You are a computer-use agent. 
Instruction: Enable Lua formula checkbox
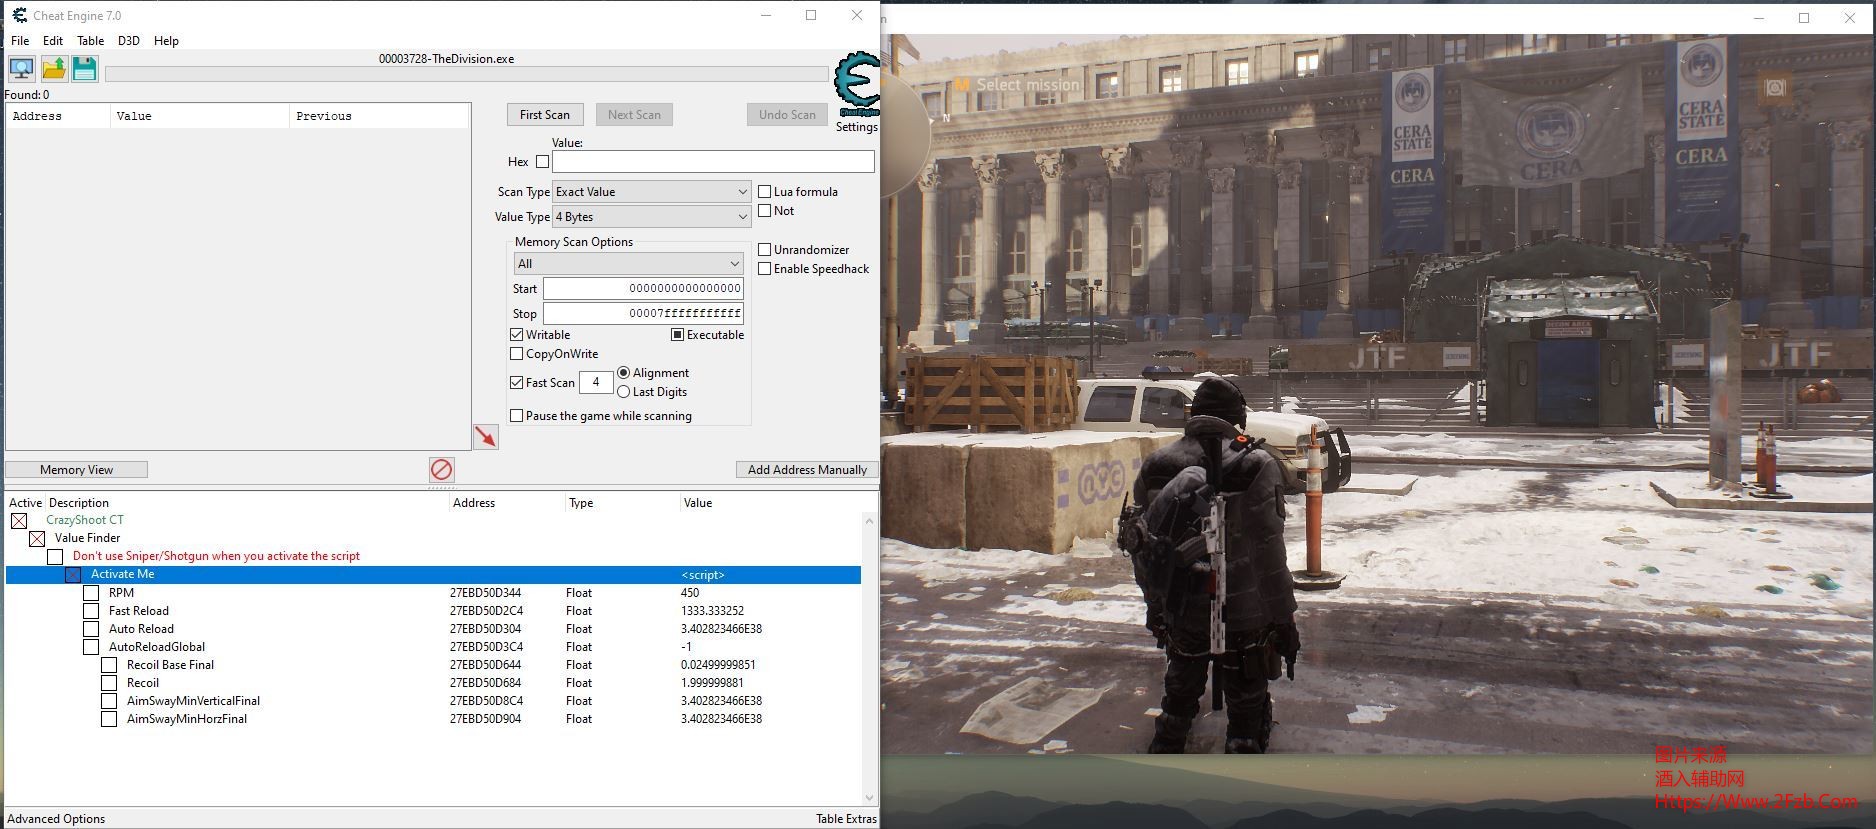coord(764,191)
